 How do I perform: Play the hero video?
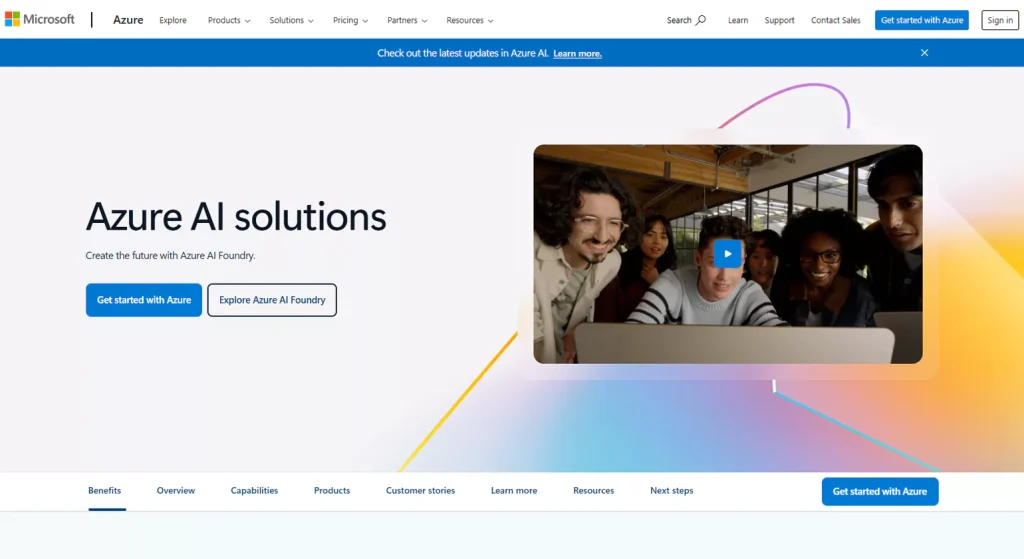tap(728, 254)
